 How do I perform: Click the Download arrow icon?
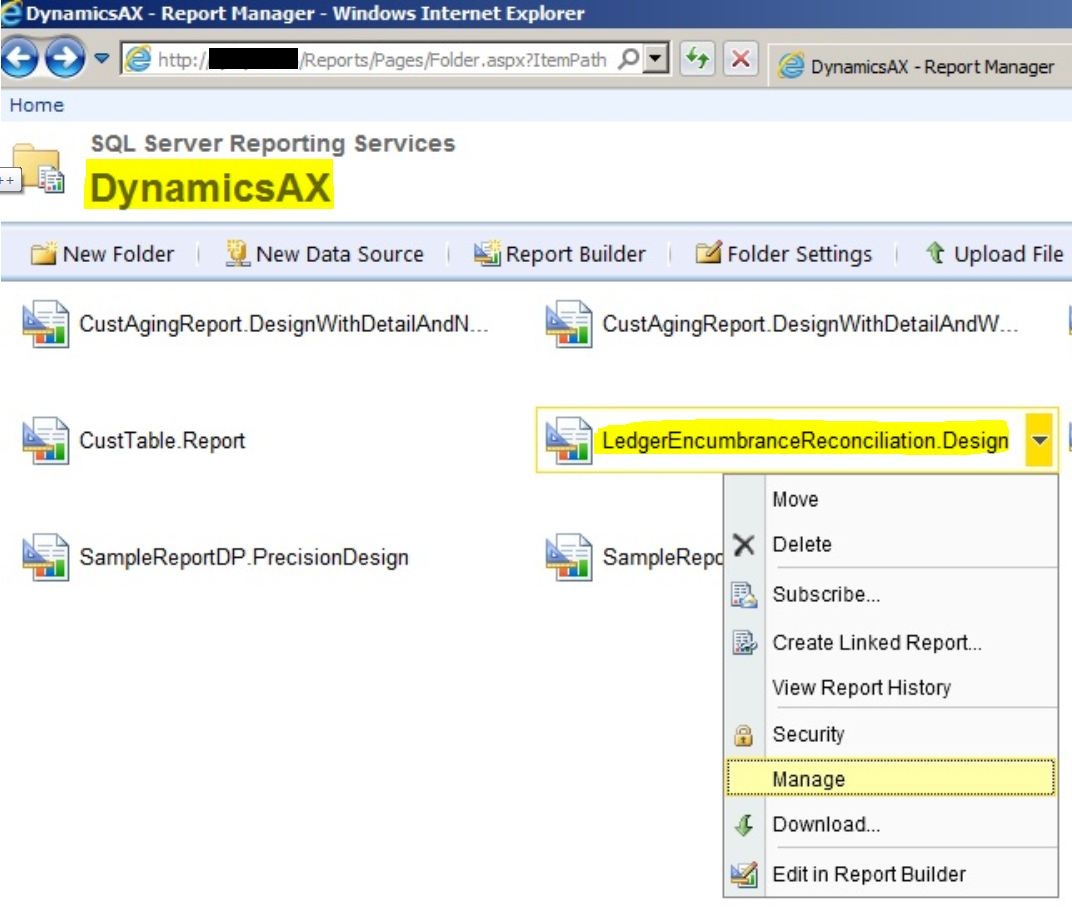click(x=744, y=824)
